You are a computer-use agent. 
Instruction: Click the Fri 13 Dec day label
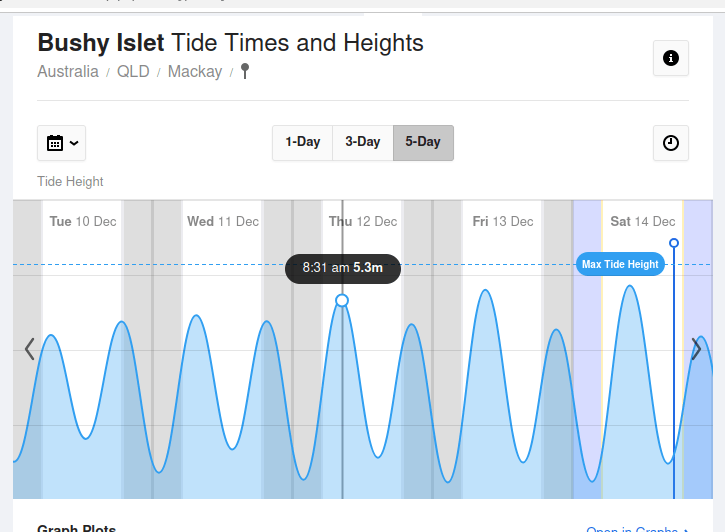[503, 221]
